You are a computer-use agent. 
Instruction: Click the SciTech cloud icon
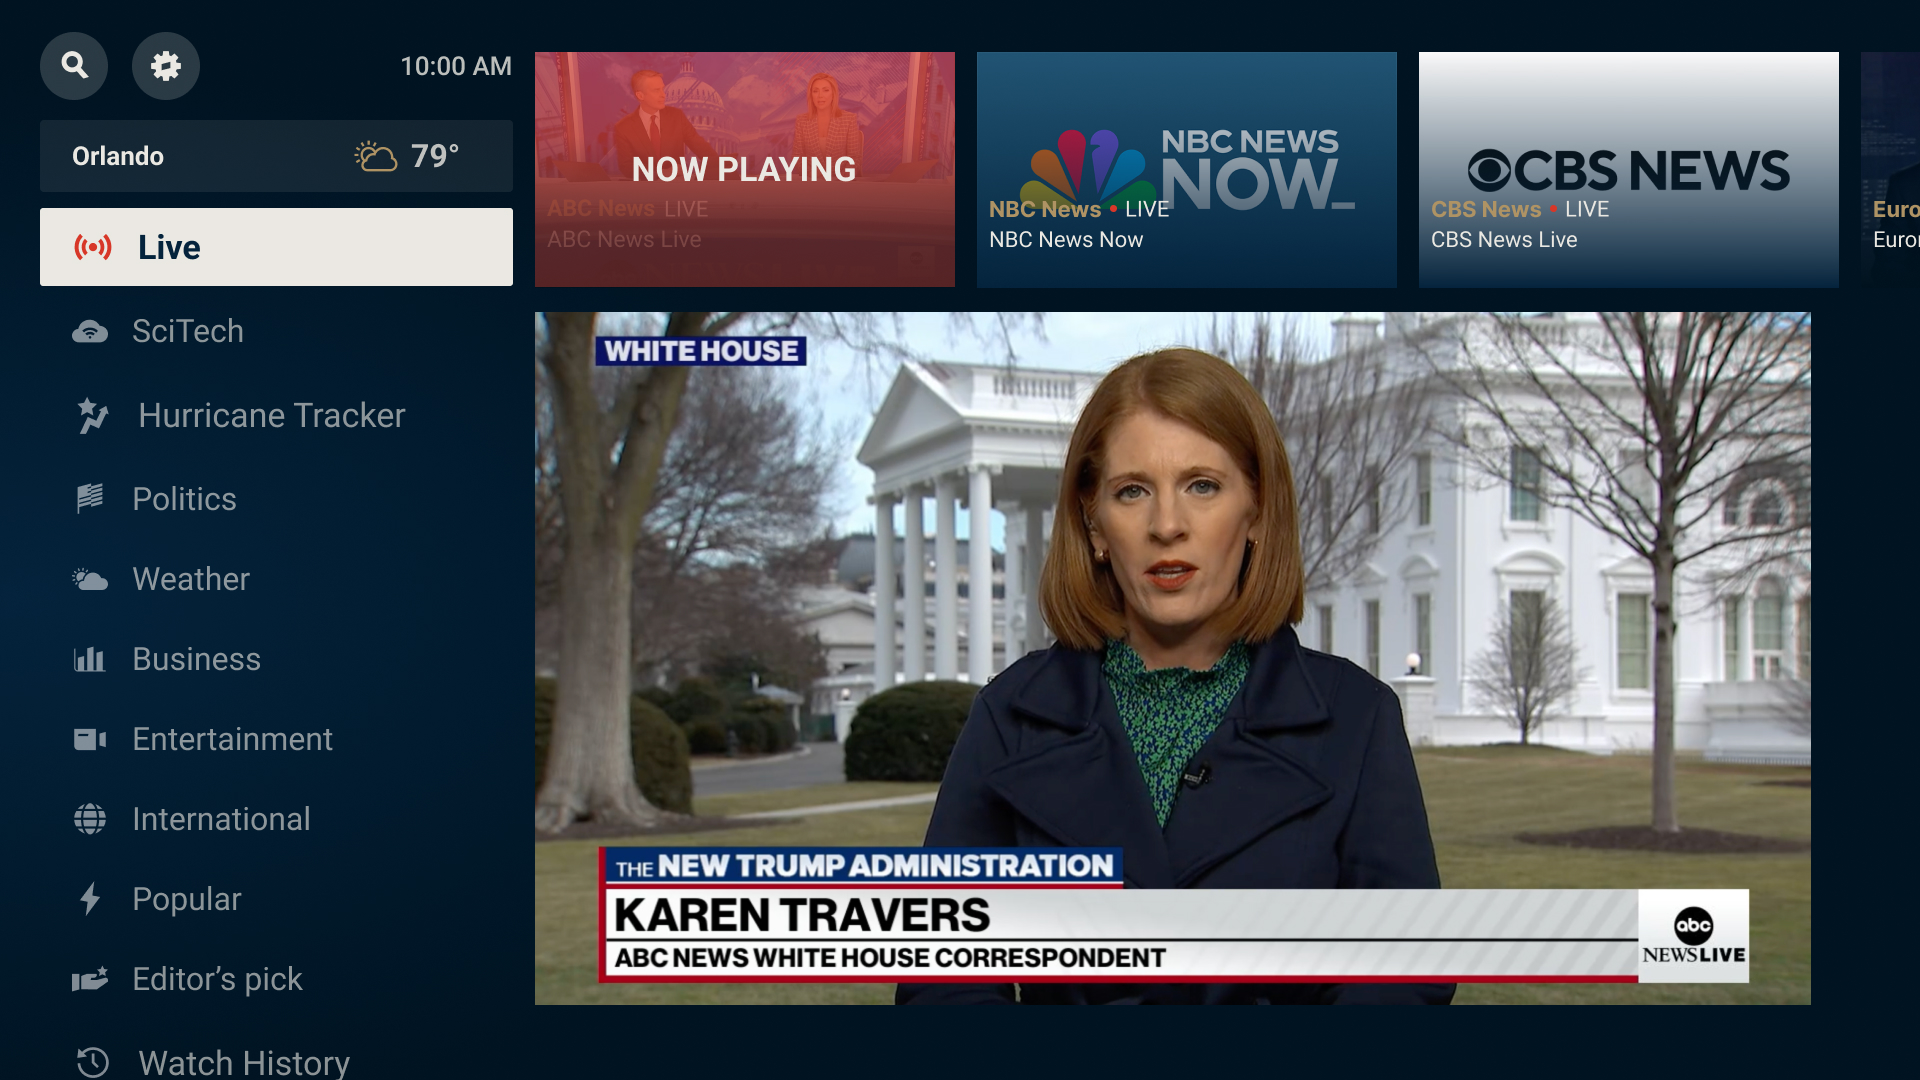(90, 332)
